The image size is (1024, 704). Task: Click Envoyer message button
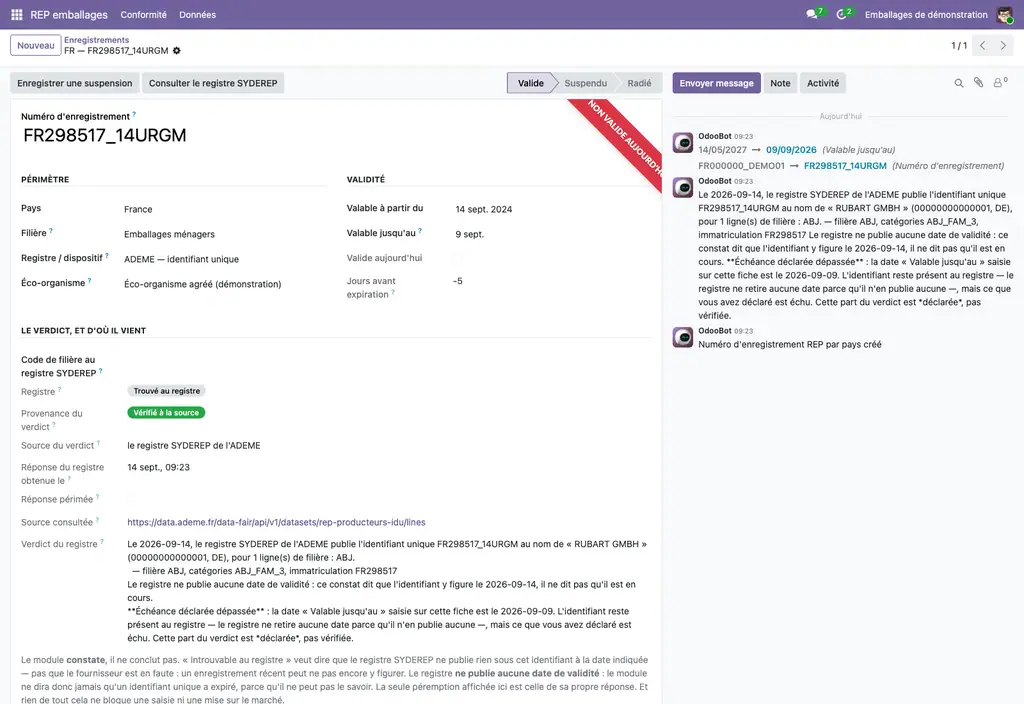click(x=716, y=83)
